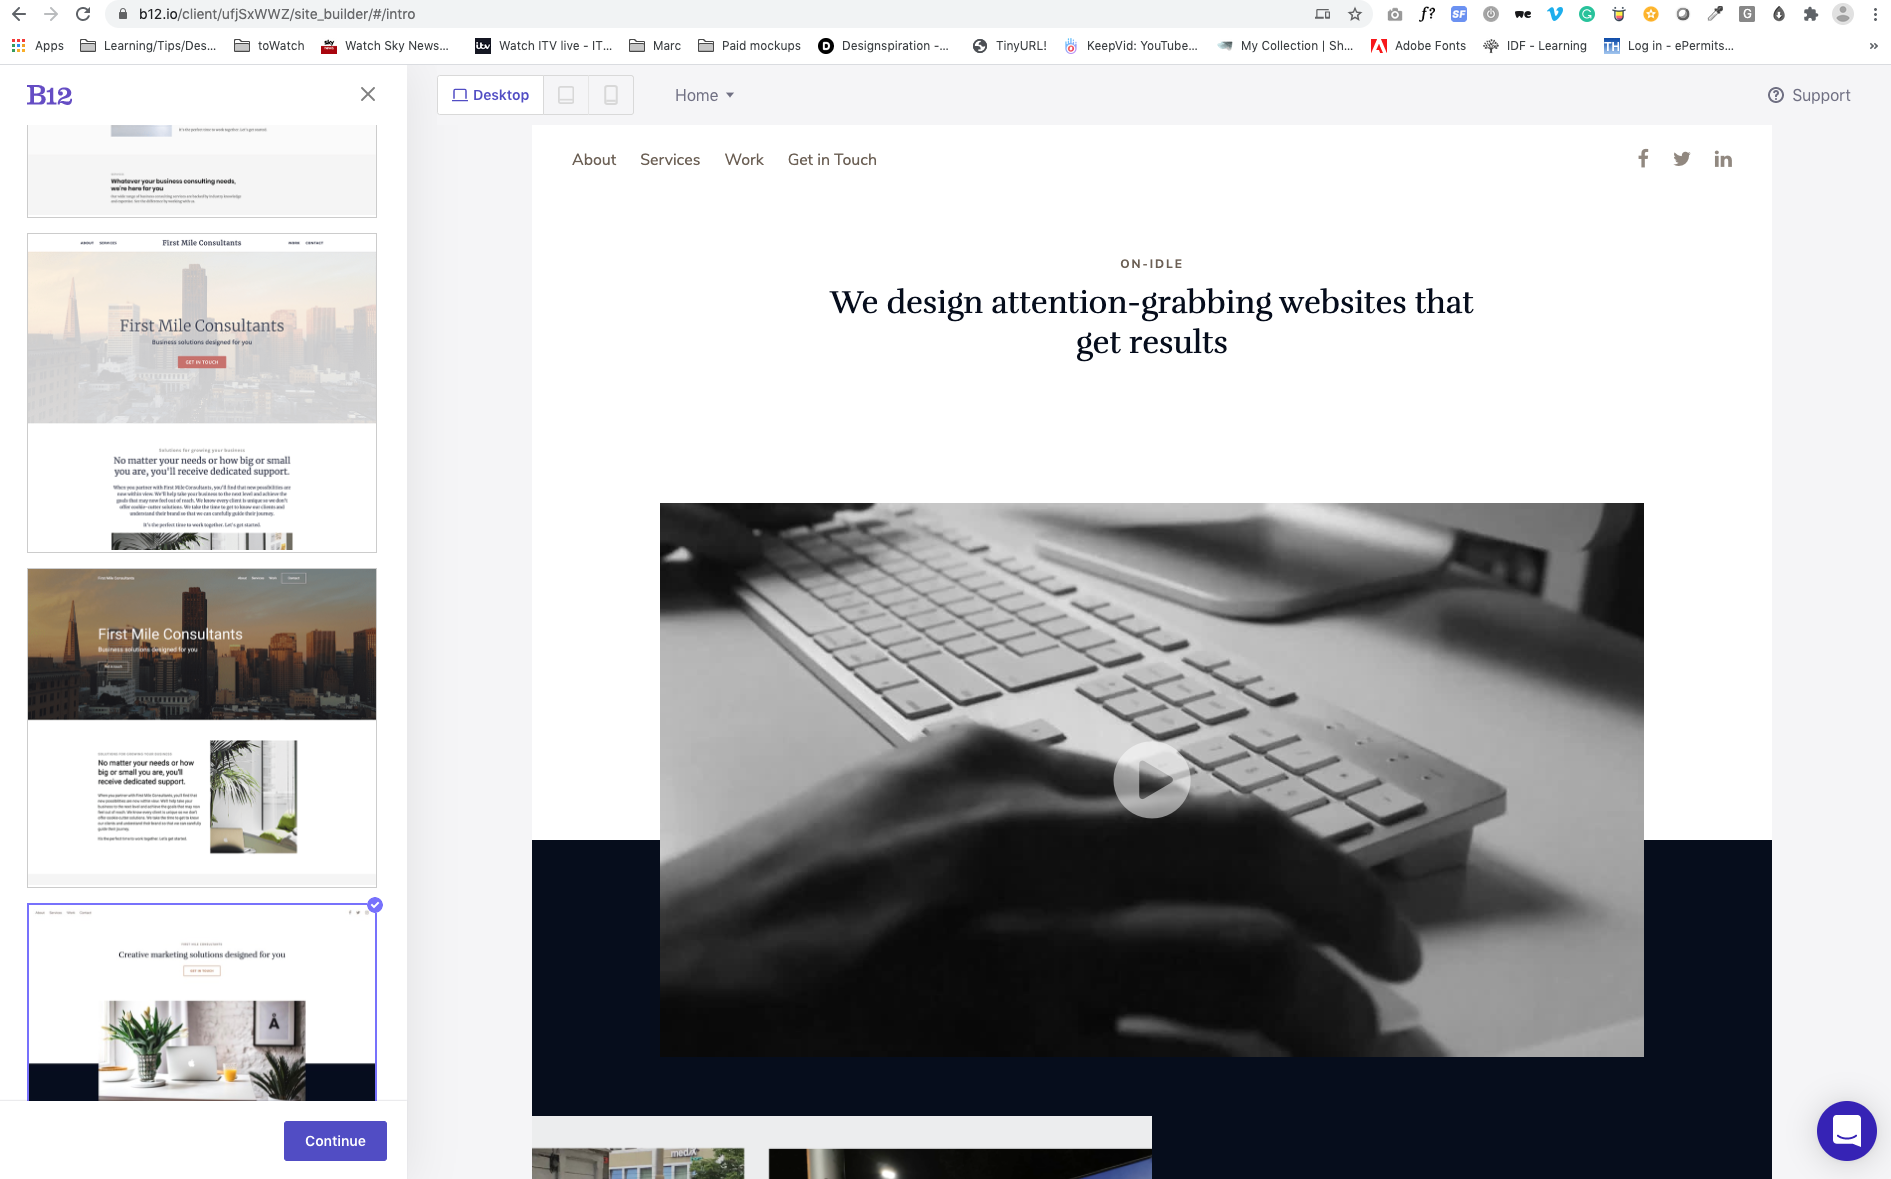
Task: Open Learning/Tips/Des... bookmark folder
Action: [x=148, y=46]
